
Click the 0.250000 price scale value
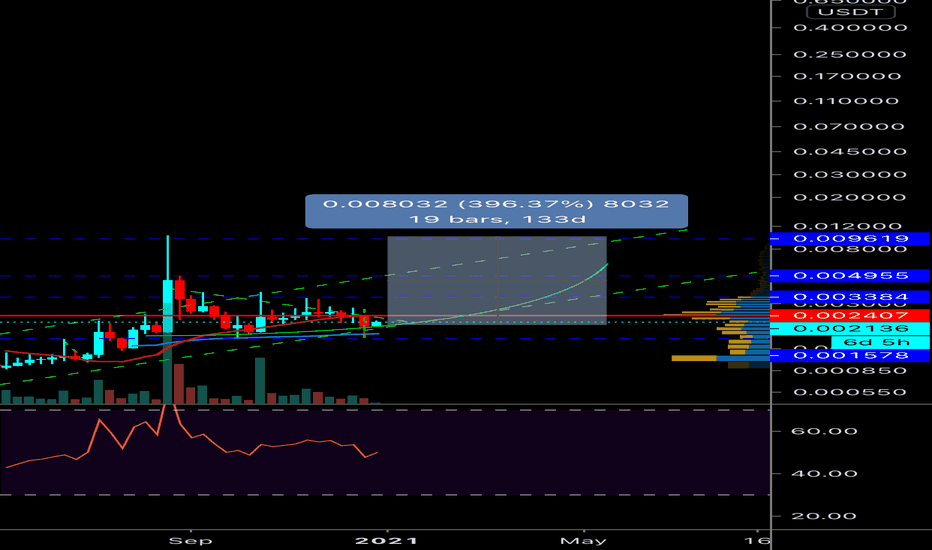click(850, 54)
